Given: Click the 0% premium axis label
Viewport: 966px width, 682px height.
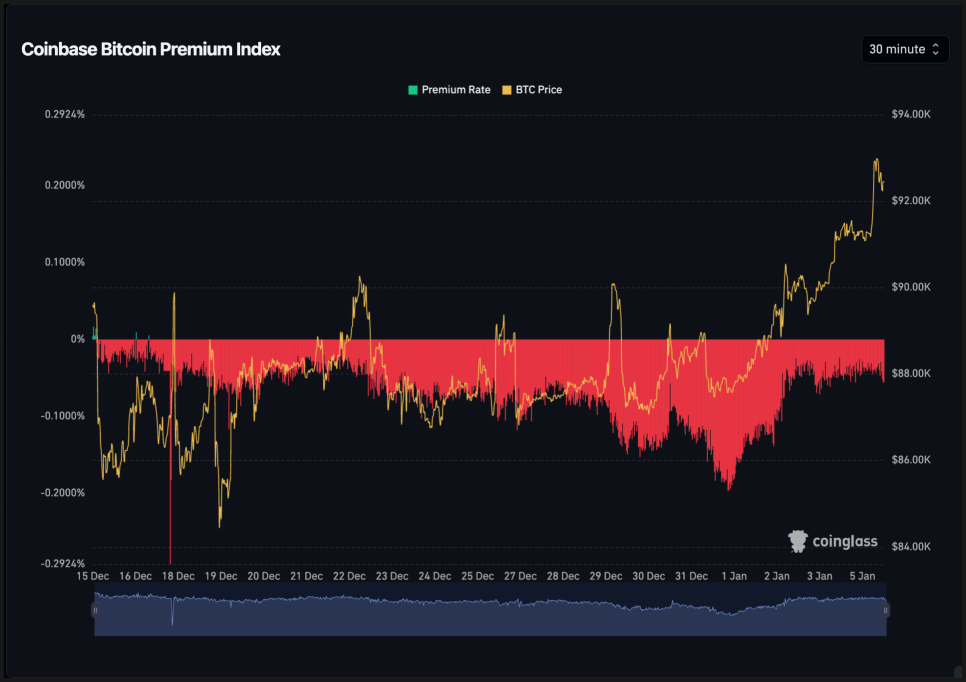Looking at the screenshot, I should coord(78,339).
